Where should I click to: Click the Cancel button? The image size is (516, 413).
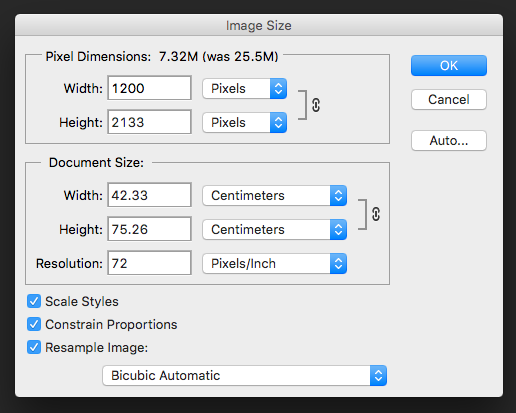[x=449, y=99]
